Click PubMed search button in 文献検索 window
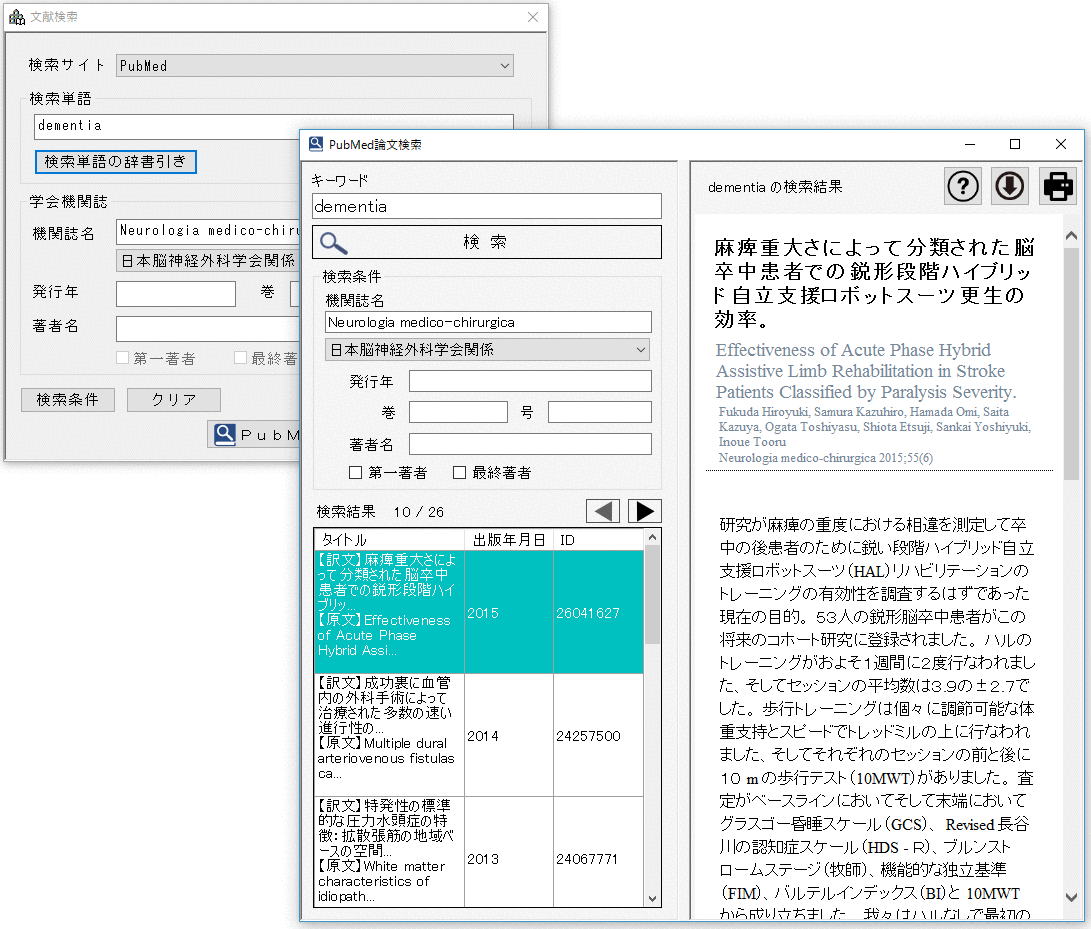Image resolution: width=1091 pixels, height=929 pixels. click(x=254, y=434)
